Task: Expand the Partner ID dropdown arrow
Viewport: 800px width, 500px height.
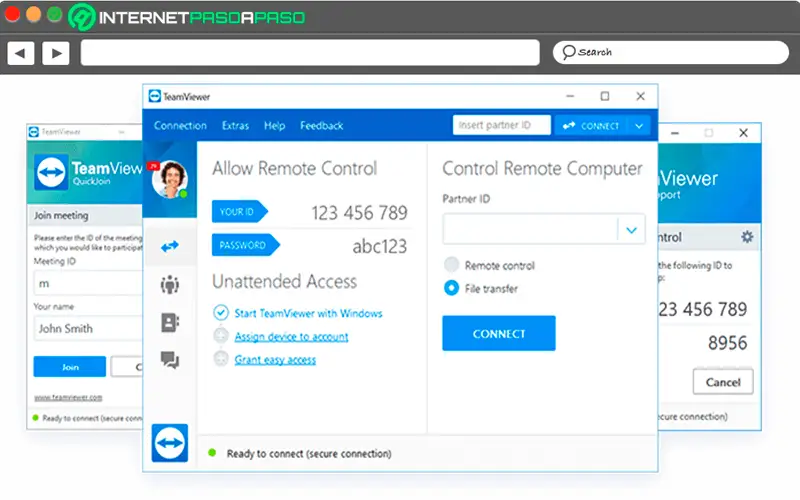Action: [x=630, y=230]
